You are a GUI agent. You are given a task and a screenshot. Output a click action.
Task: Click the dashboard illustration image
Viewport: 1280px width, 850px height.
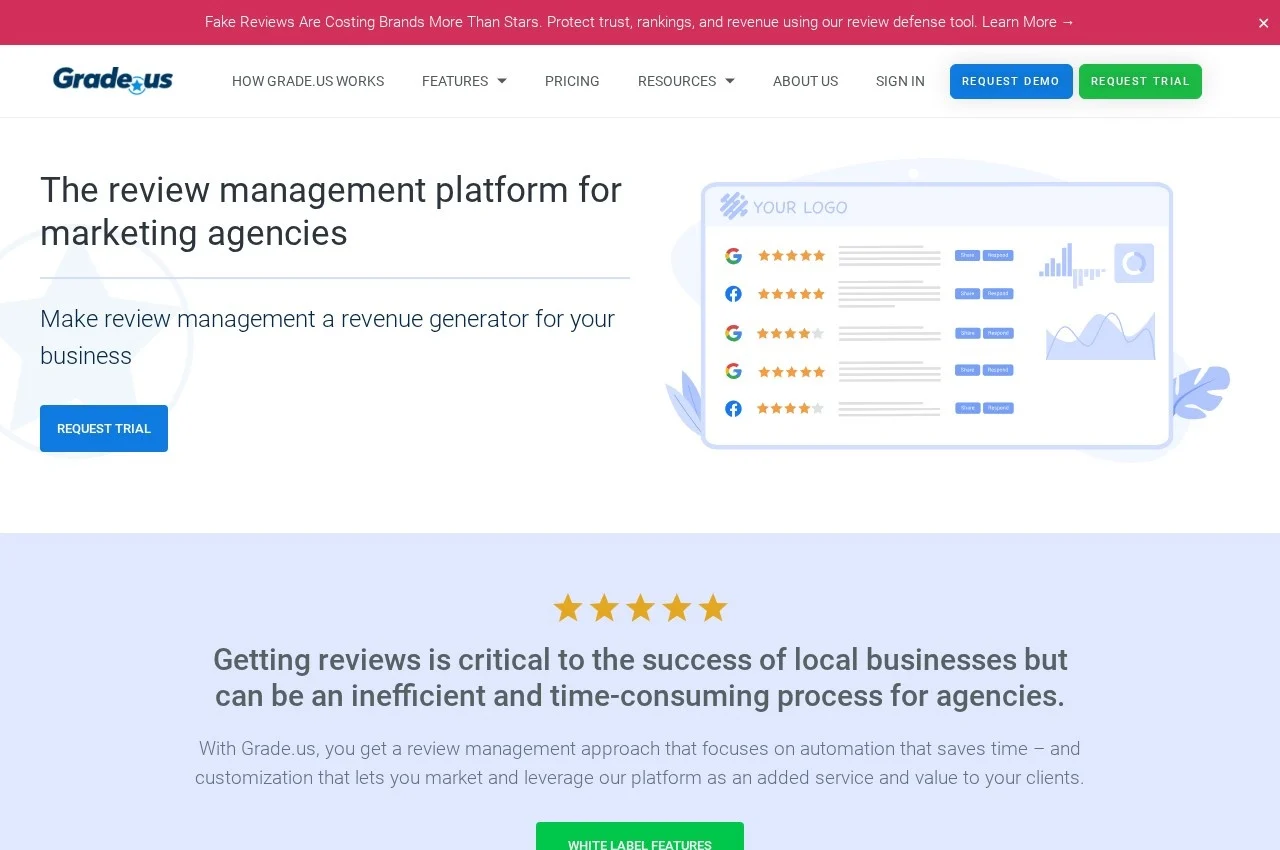(x=947, y=310)
